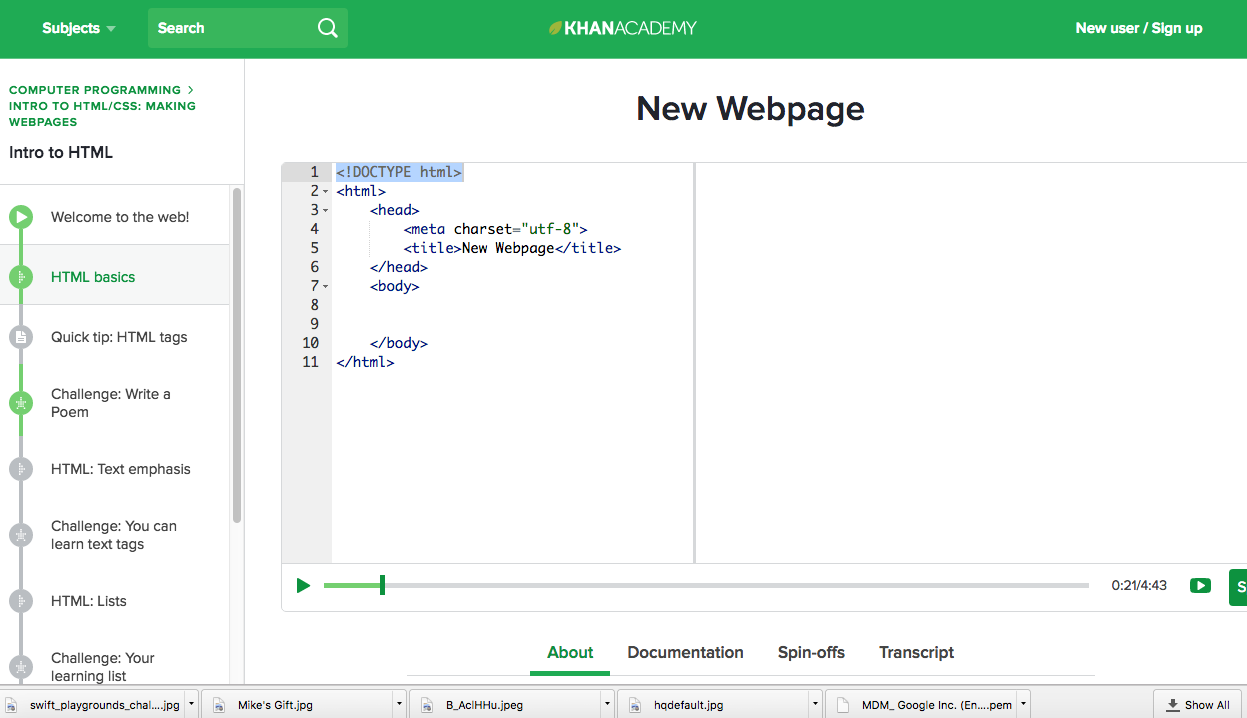This screenshot has width=1247, height=718.
Task: Open the B_AclHHu.jpeg download options arrow
Action: [607, 704]
